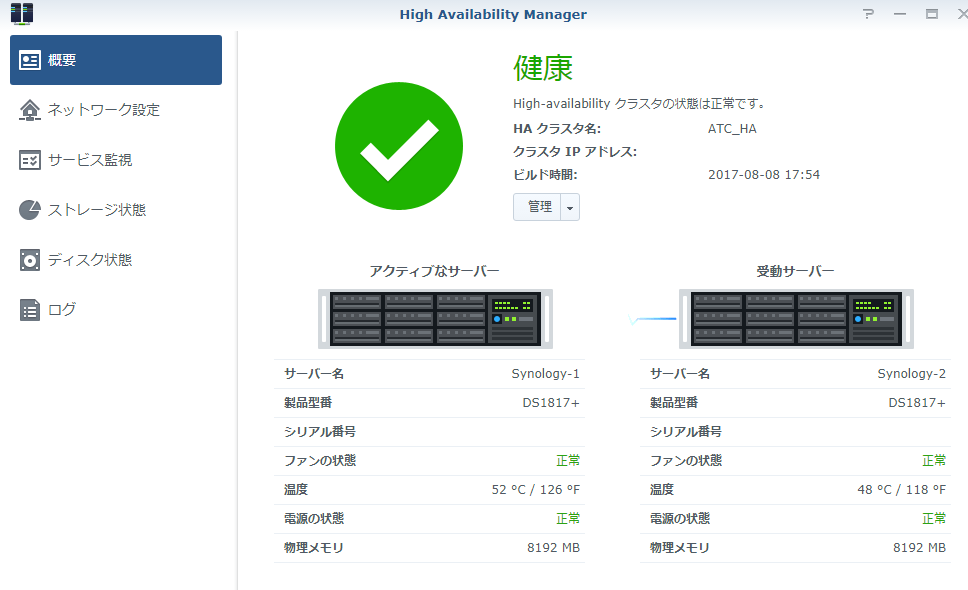Show the ディスク状態 page
This screenshot has width=968, height=590.
(x=116, y=260)
